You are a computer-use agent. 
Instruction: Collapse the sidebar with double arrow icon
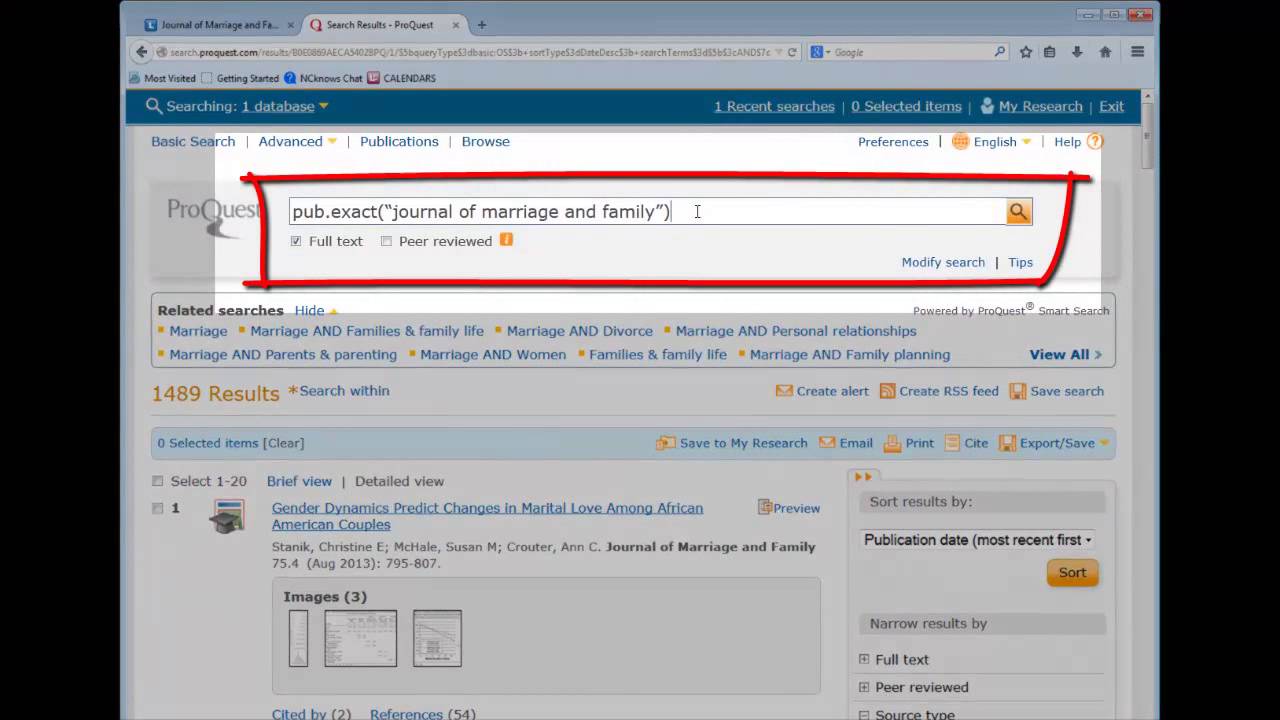pos(864,477)
